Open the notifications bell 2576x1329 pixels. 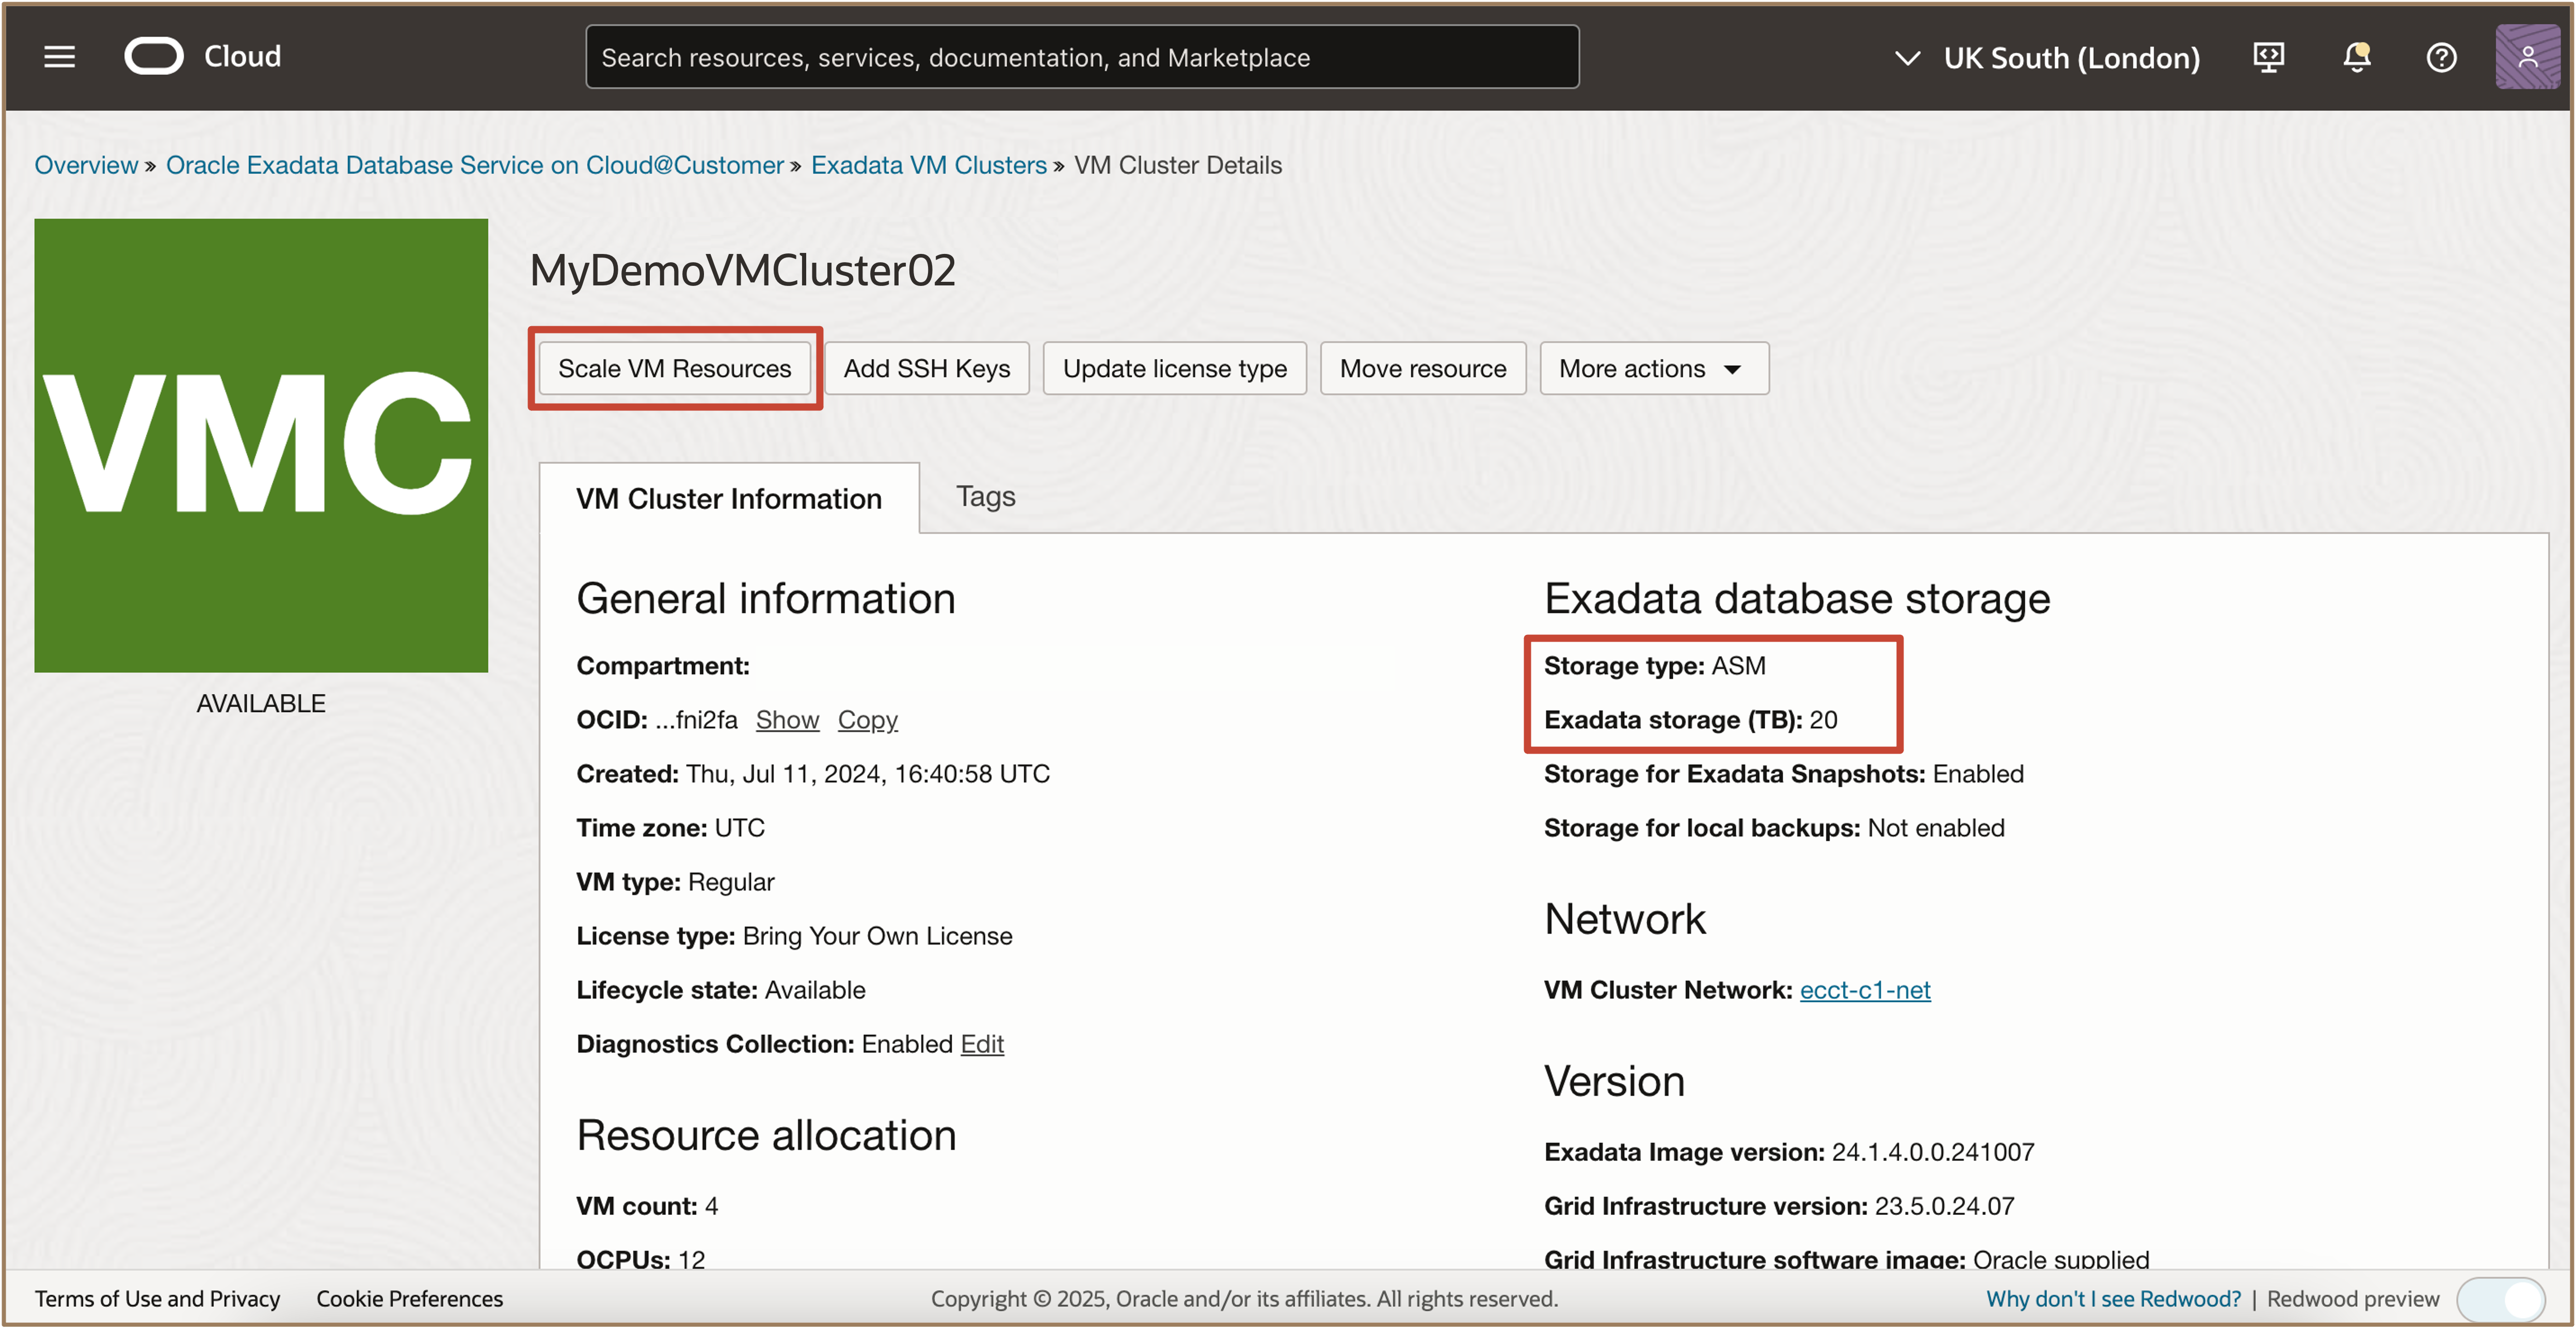[x=2356, y=57]
